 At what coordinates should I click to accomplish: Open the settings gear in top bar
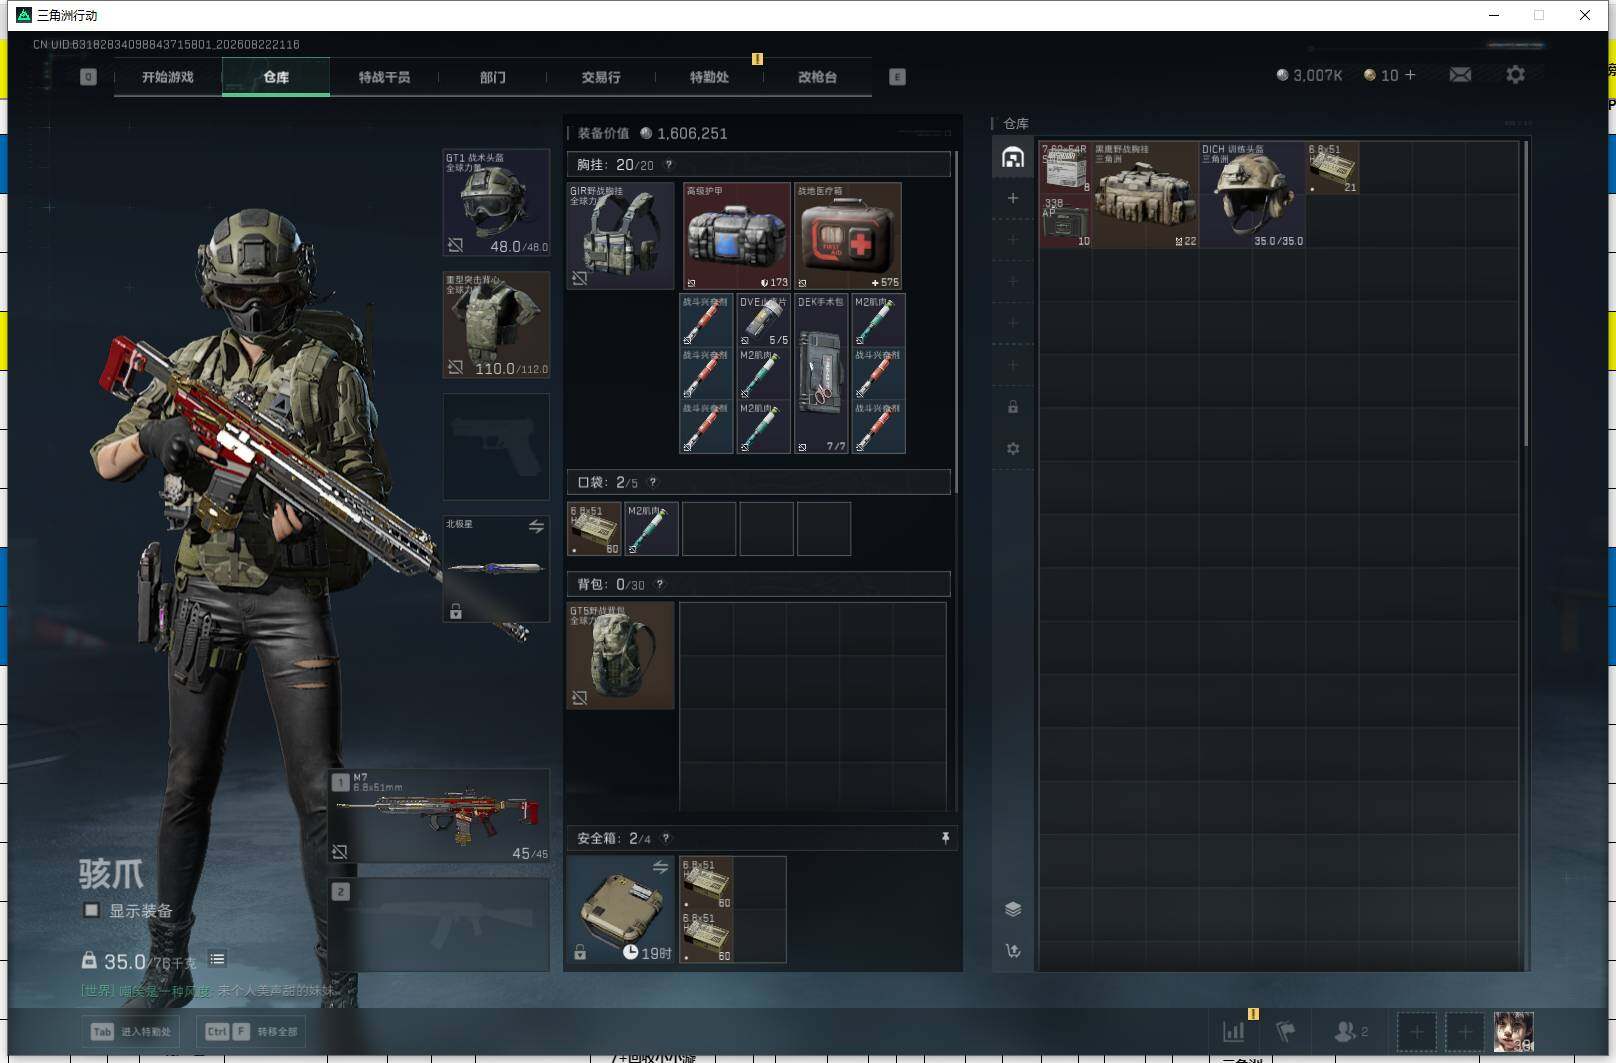[x=1515, y=75]
